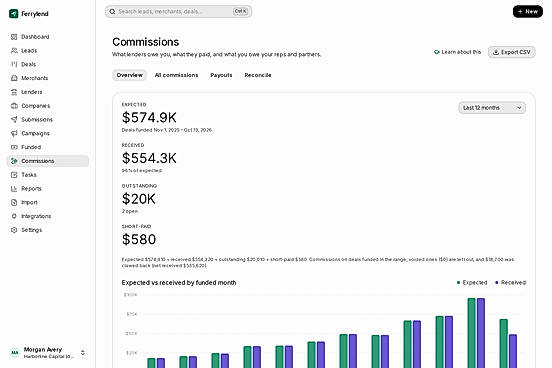The height and width of the screenshot is (368, 552).
Task: Open Lenders via its bank icon
Action: 14,92
